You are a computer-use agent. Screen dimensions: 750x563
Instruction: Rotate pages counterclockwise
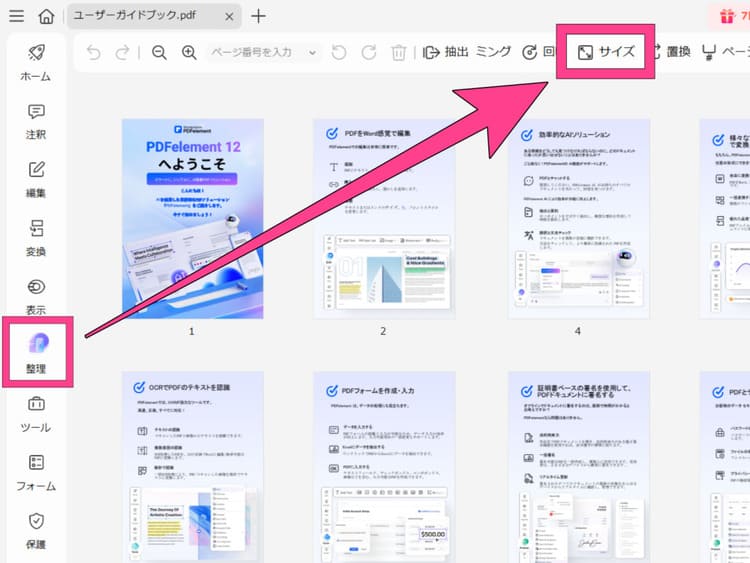click(x=339, y=52)
